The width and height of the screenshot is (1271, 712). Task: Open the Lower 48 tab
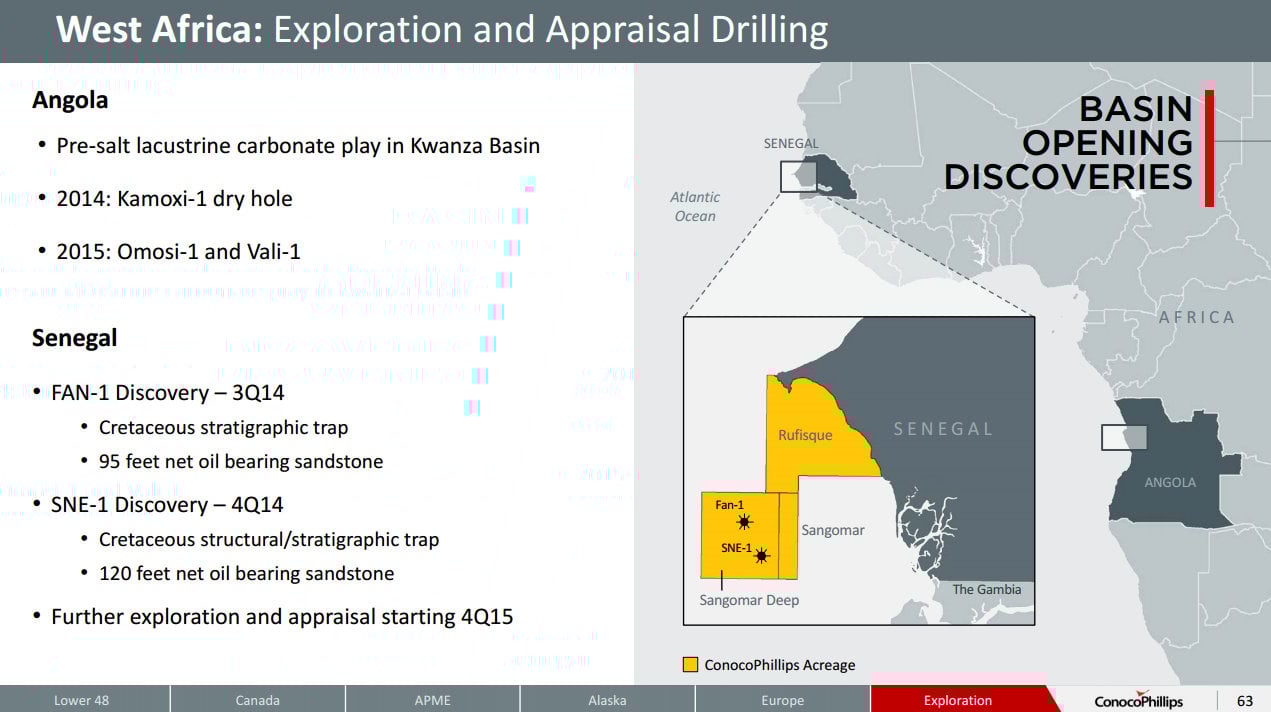(81, 700)
